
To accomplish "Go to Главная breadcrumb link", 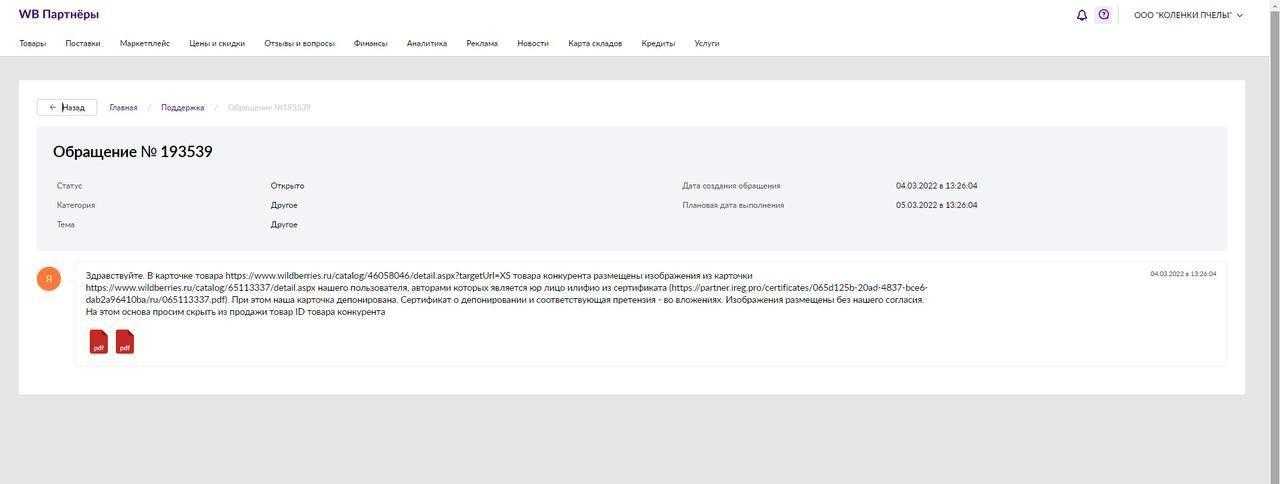I will point(123,108).
